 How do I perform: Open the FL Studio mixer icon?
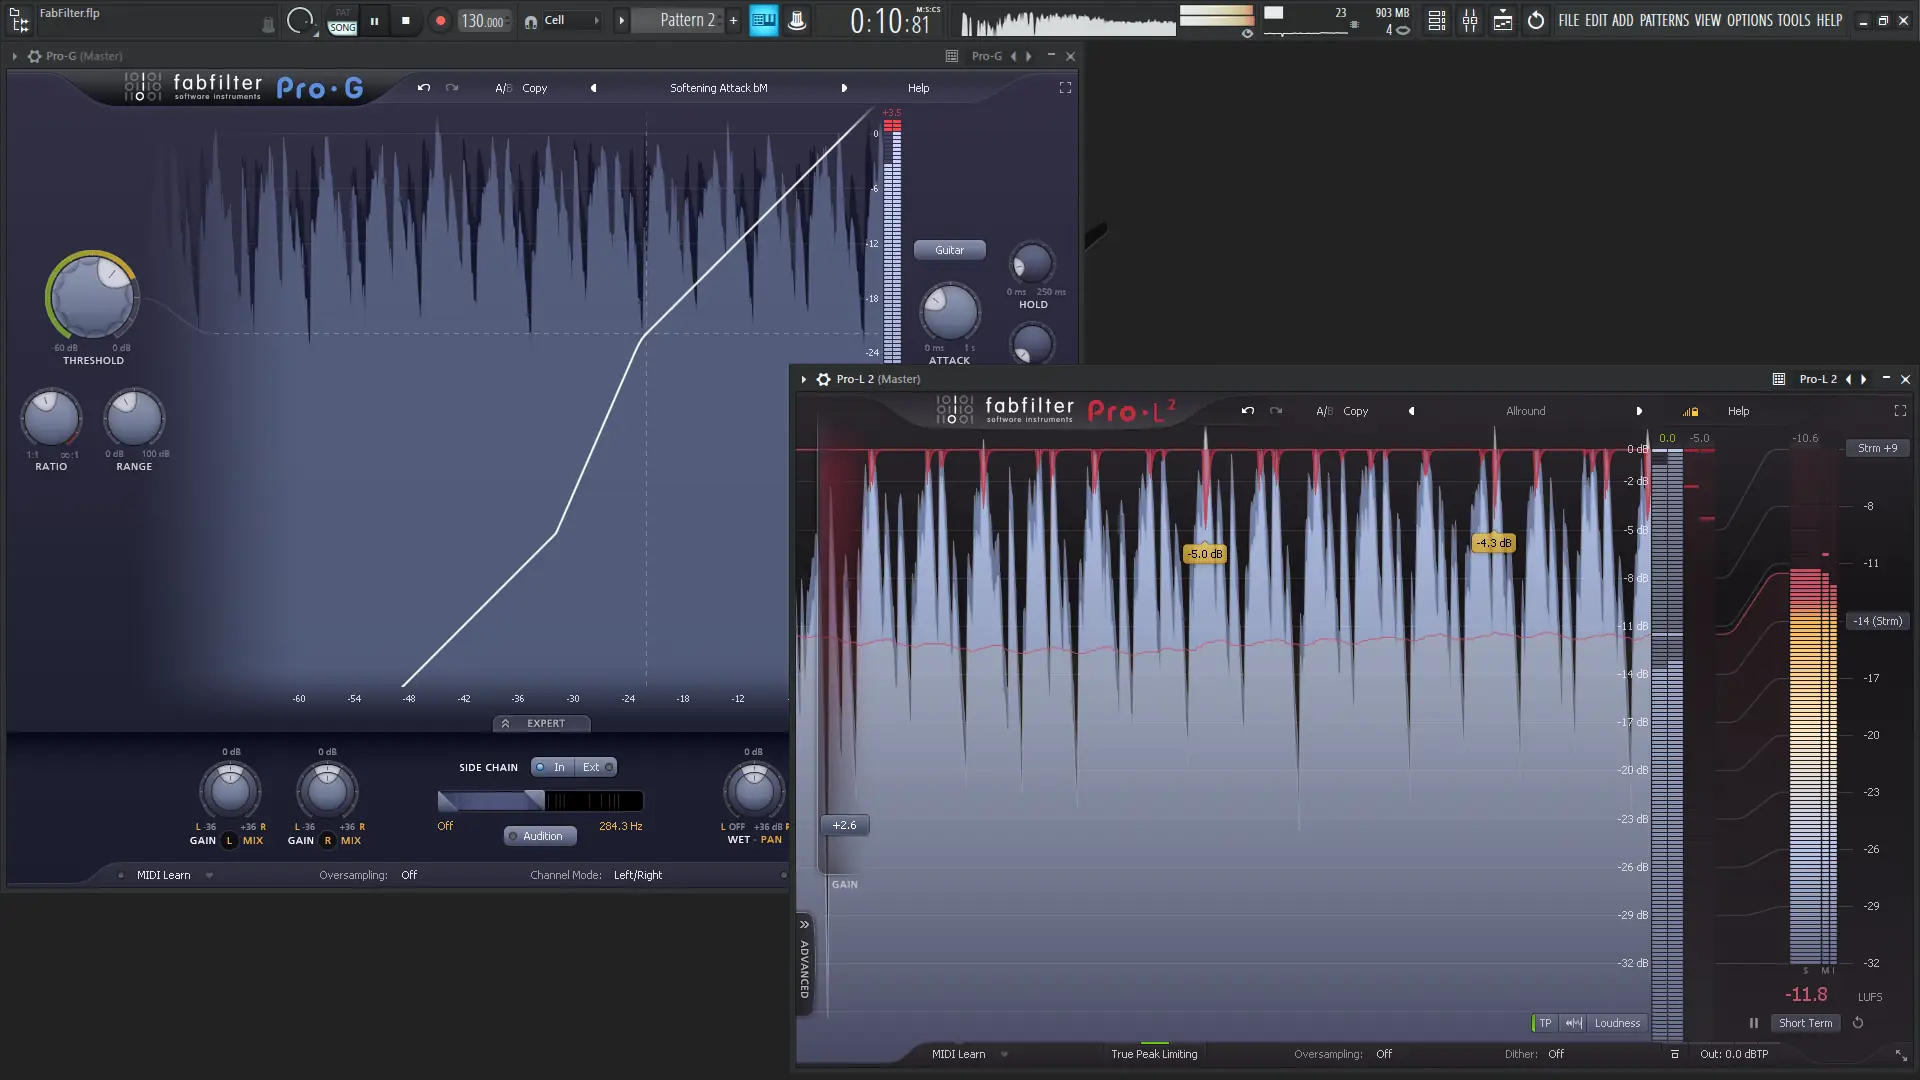(1469, 20)
